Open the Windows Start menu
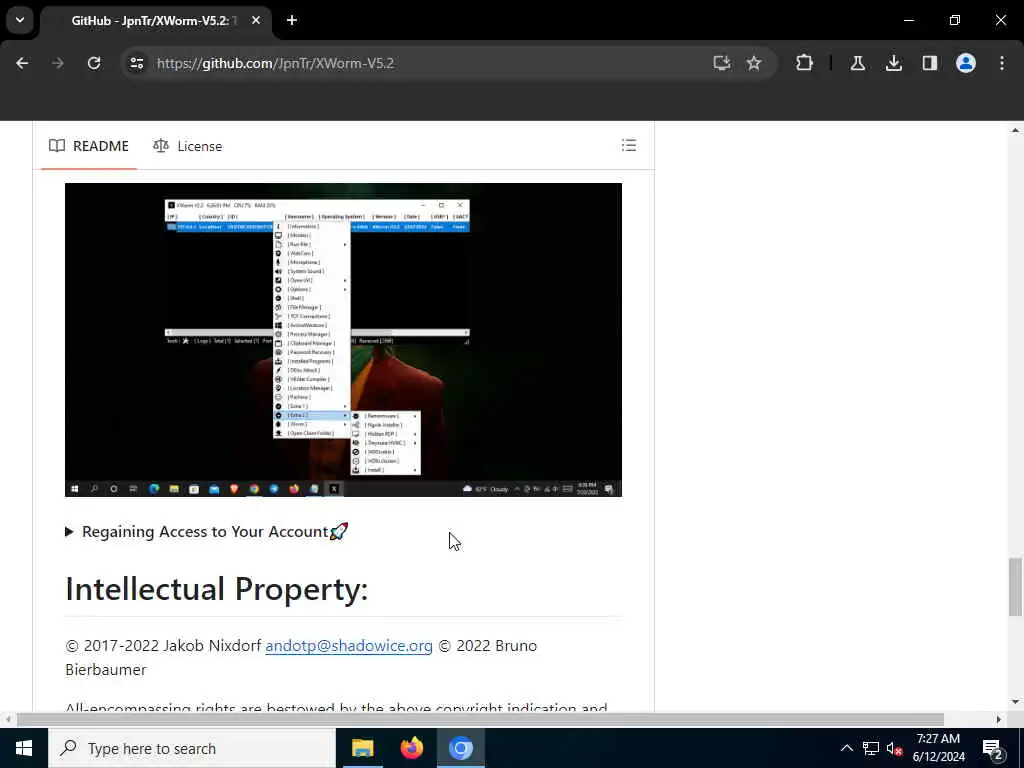The height and width of the screenshot is (768, 1024). point(24,748)
